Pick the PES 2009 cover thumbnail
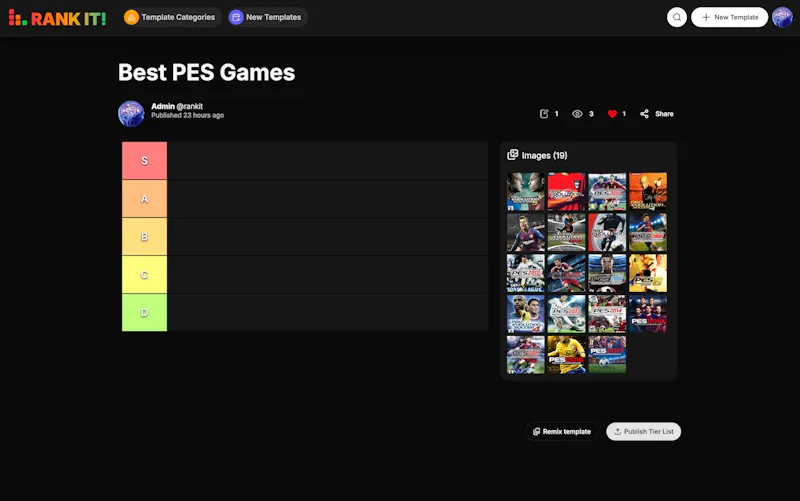This screenshot has width=800, height=501. (x=648, y=232)
